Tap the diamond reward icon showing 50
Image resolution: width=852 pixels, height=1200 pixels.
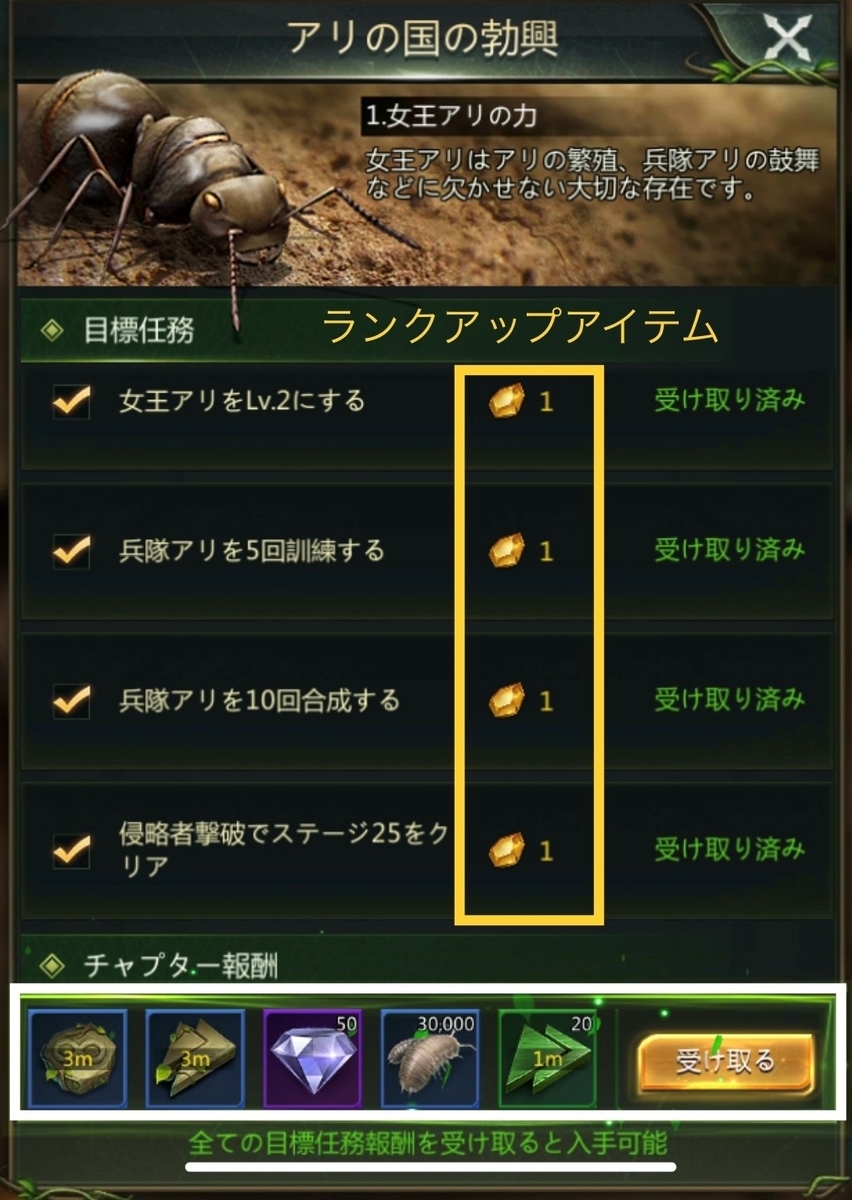tap(313, 1058)
